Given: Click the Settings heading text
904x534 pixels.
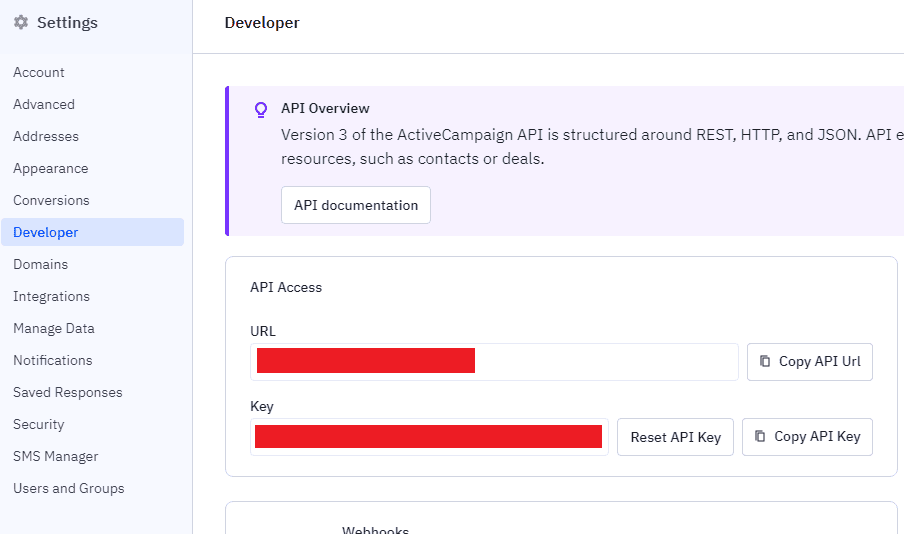Looking at the screenshot, I should coord(67,22).
